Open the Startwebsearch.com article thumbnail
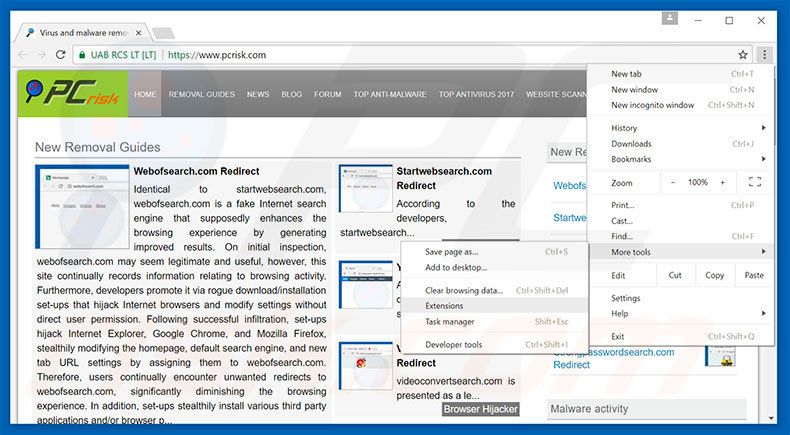The height and width of the screenshot is (435, 790). click(x=366, y=189)
